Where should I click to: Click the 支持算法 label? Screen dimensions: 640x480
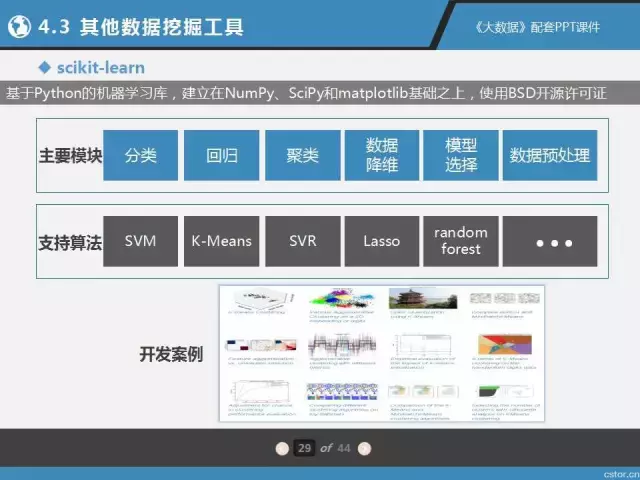70,243
